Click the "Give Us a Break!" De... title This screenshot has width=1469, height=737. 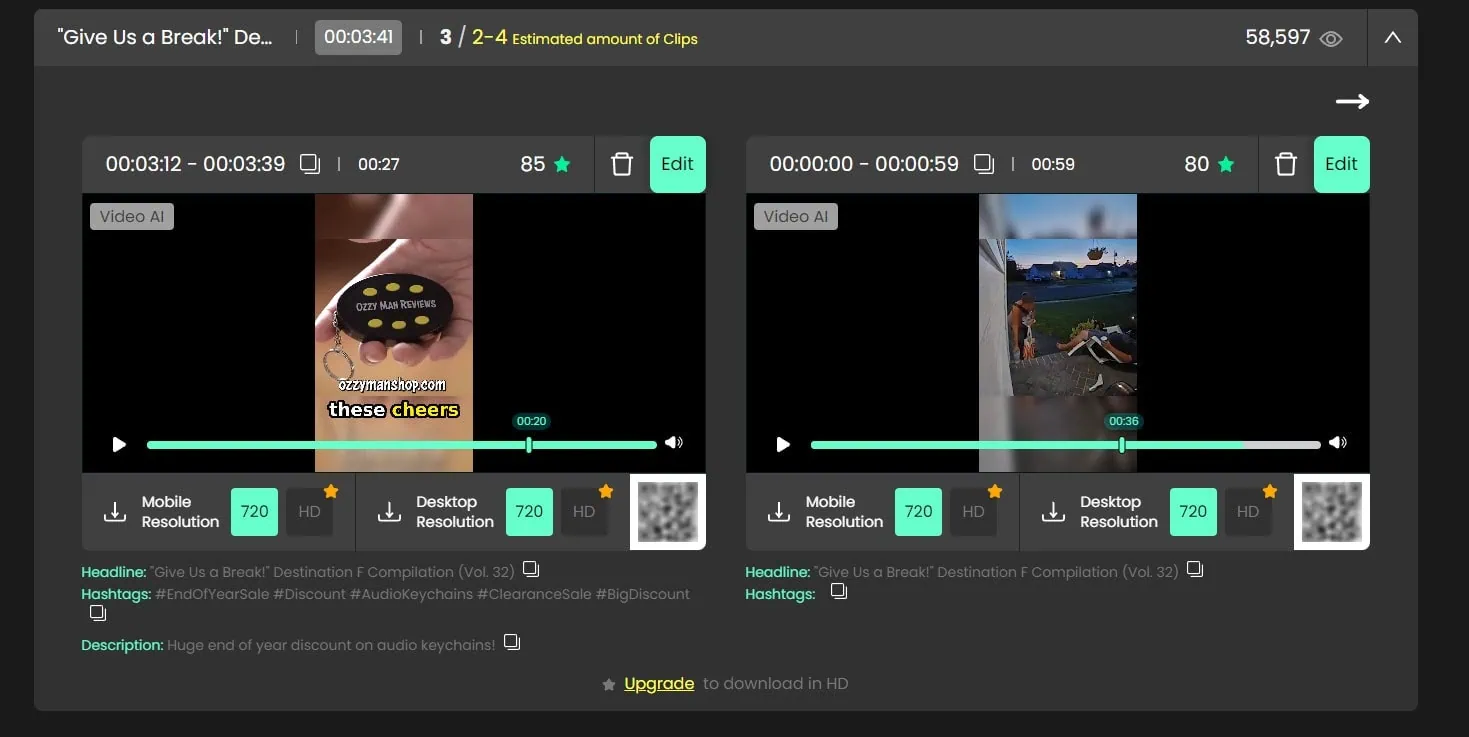tap(165, 38)
